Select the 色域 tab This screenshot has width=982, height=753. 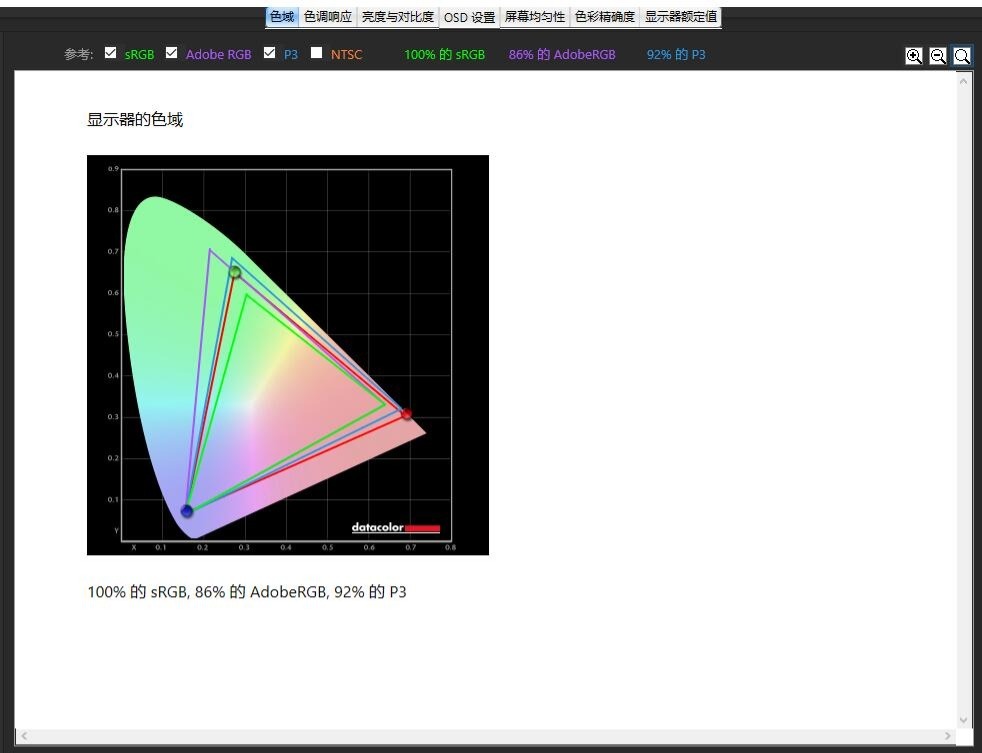(282, 17)
